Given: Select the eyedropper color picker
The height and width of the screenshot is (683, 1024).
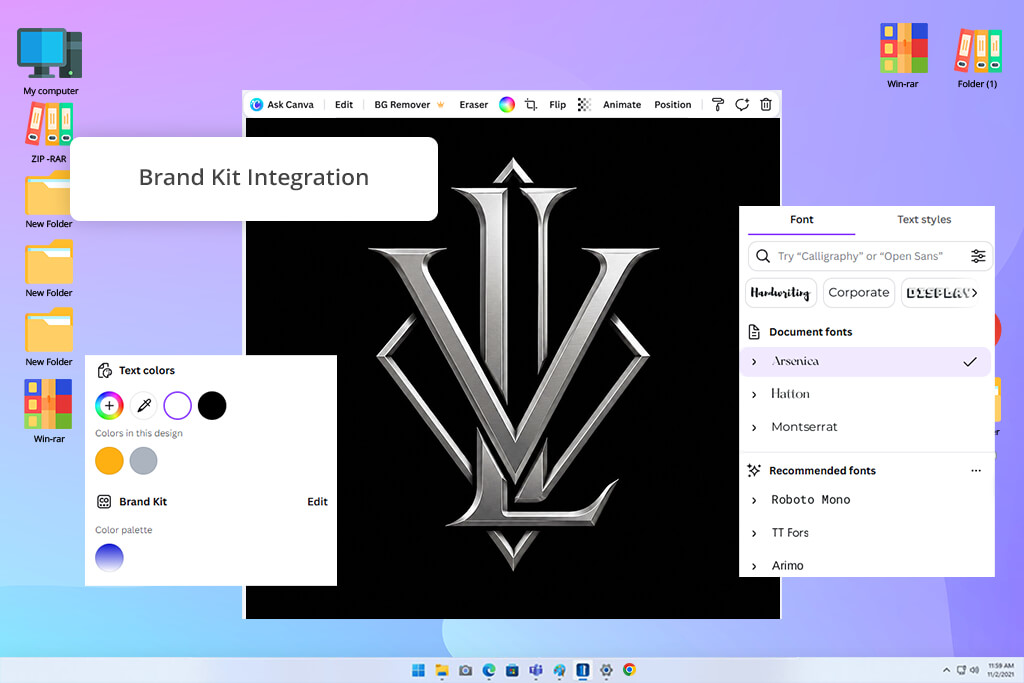Looking at the screenshot, I should pyautogui.click(x=144, y=405).
